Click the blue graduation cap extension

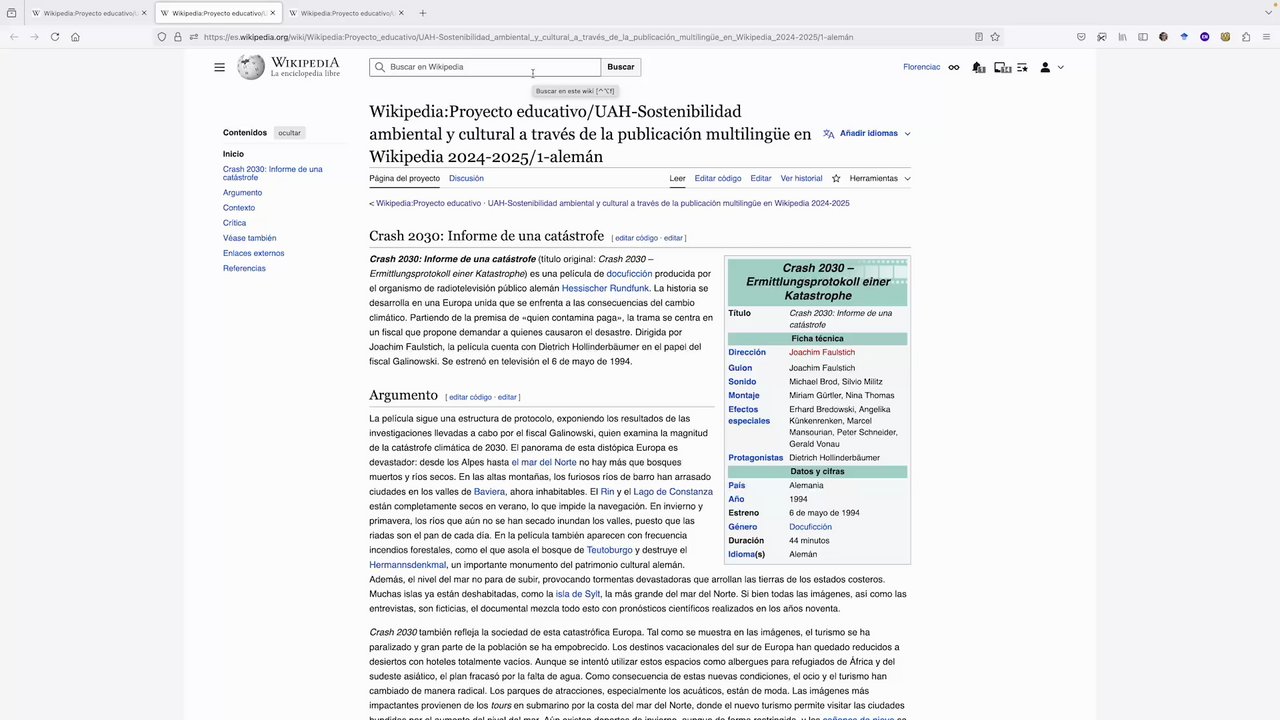pos(1184,37)
